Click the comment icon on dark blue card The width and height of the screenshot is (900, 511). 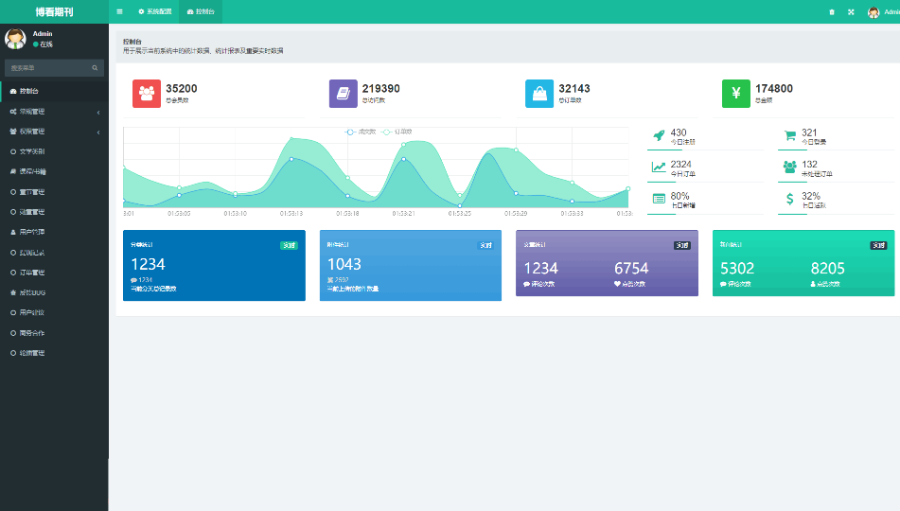coord(134,280)
